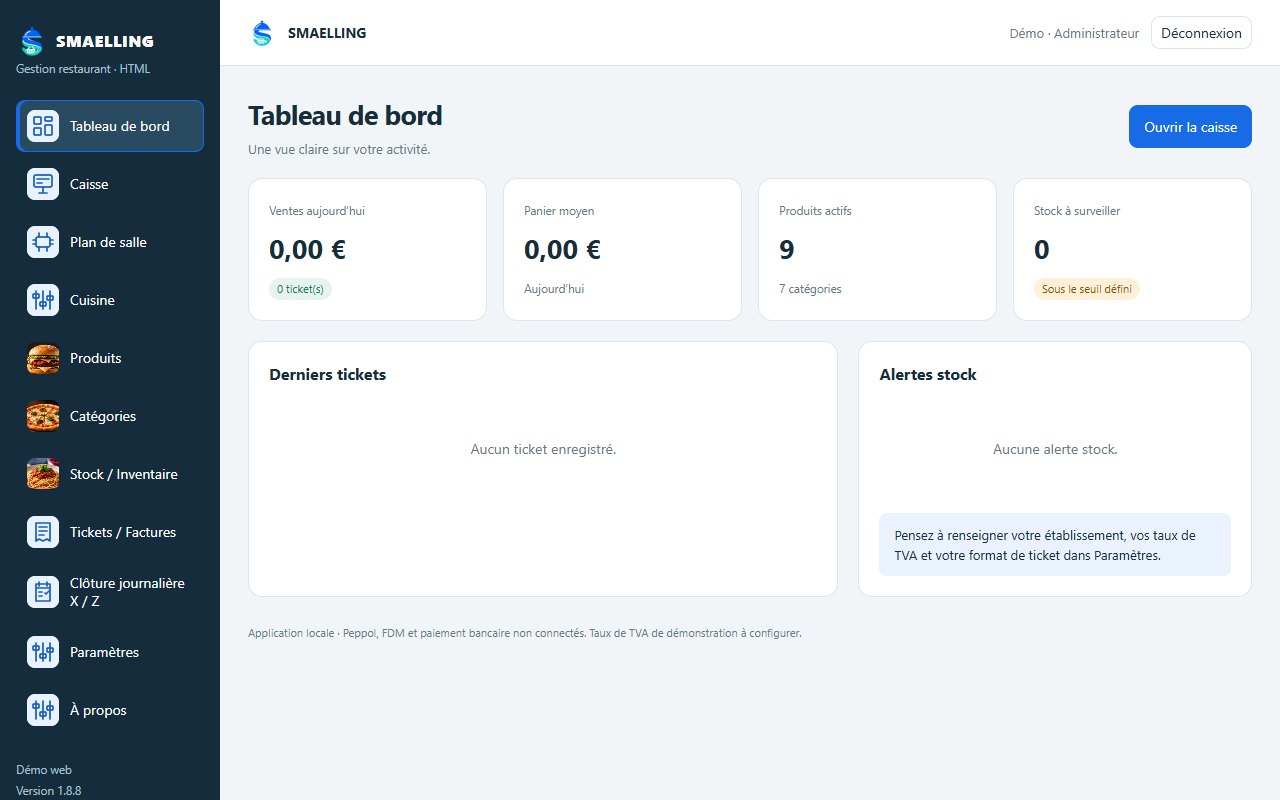The height and width of the screenshot is (800, 1280).
Task: Click the TVA settings reminder note
Action: coord(1055,545)
